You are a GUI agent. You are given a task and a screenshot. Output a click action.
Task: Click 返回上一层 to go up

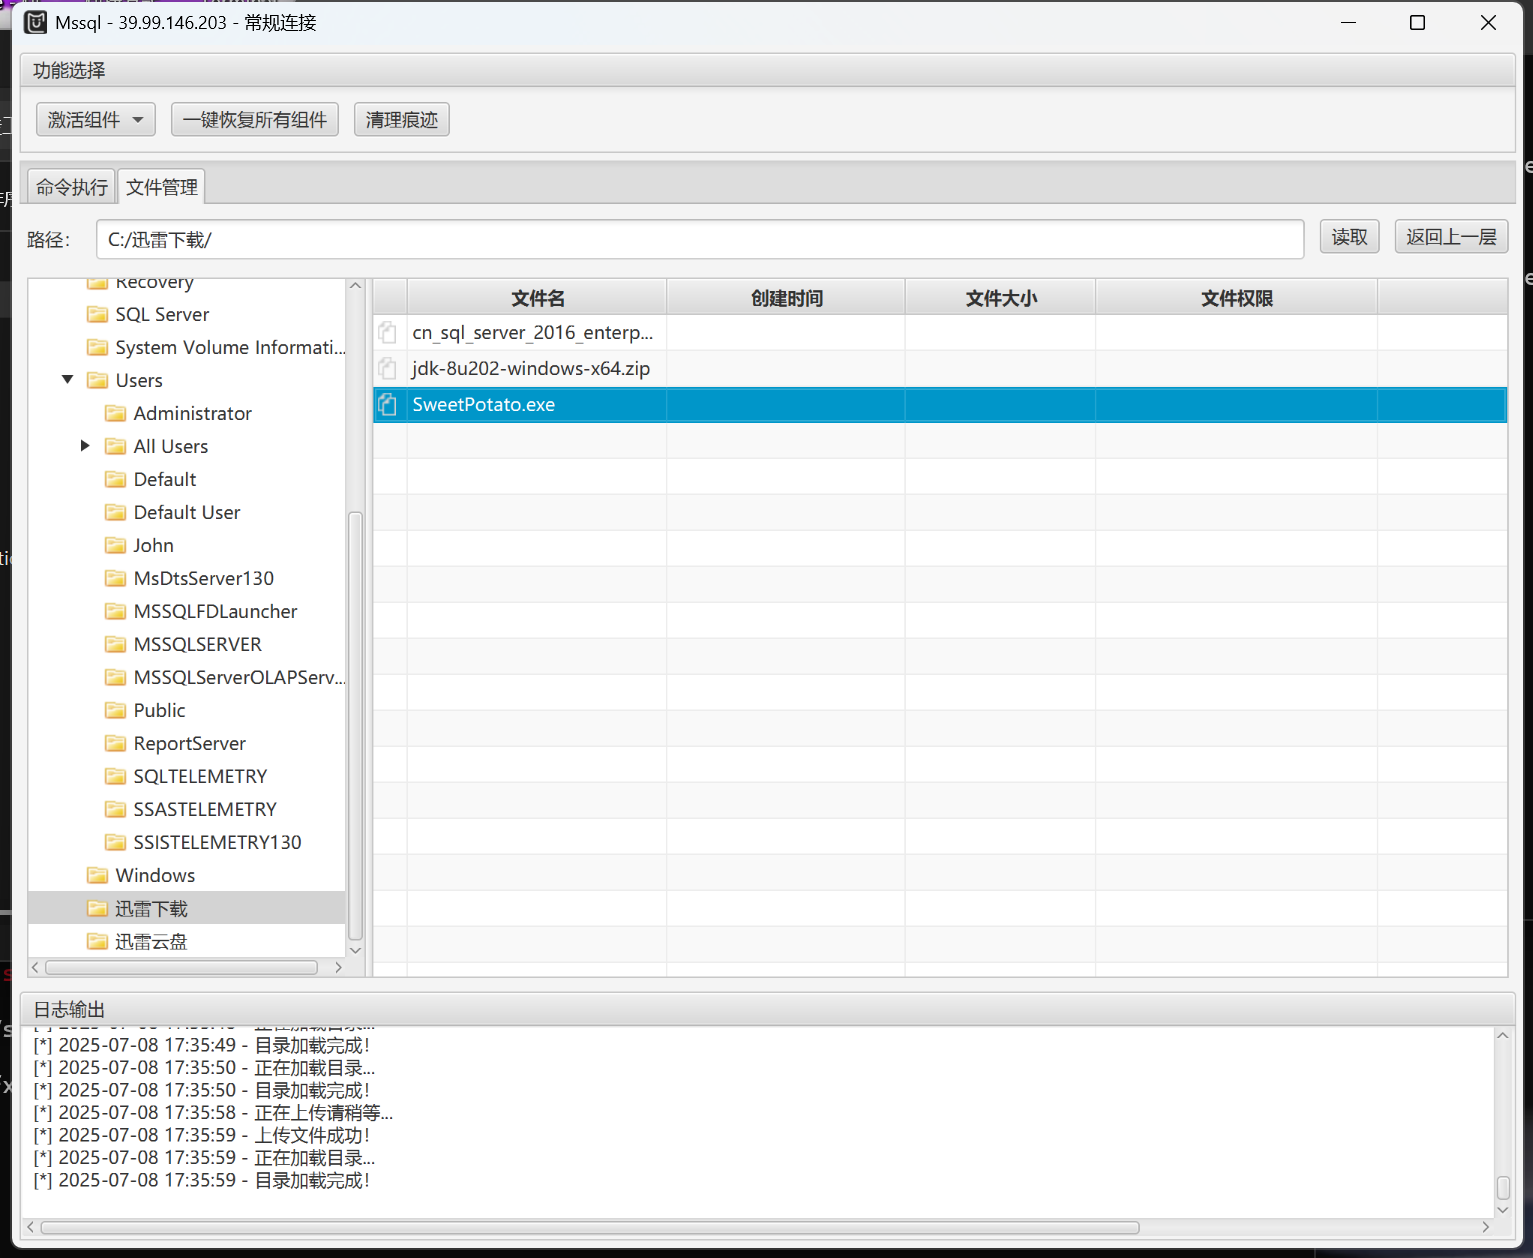(x=1451, y=237)
